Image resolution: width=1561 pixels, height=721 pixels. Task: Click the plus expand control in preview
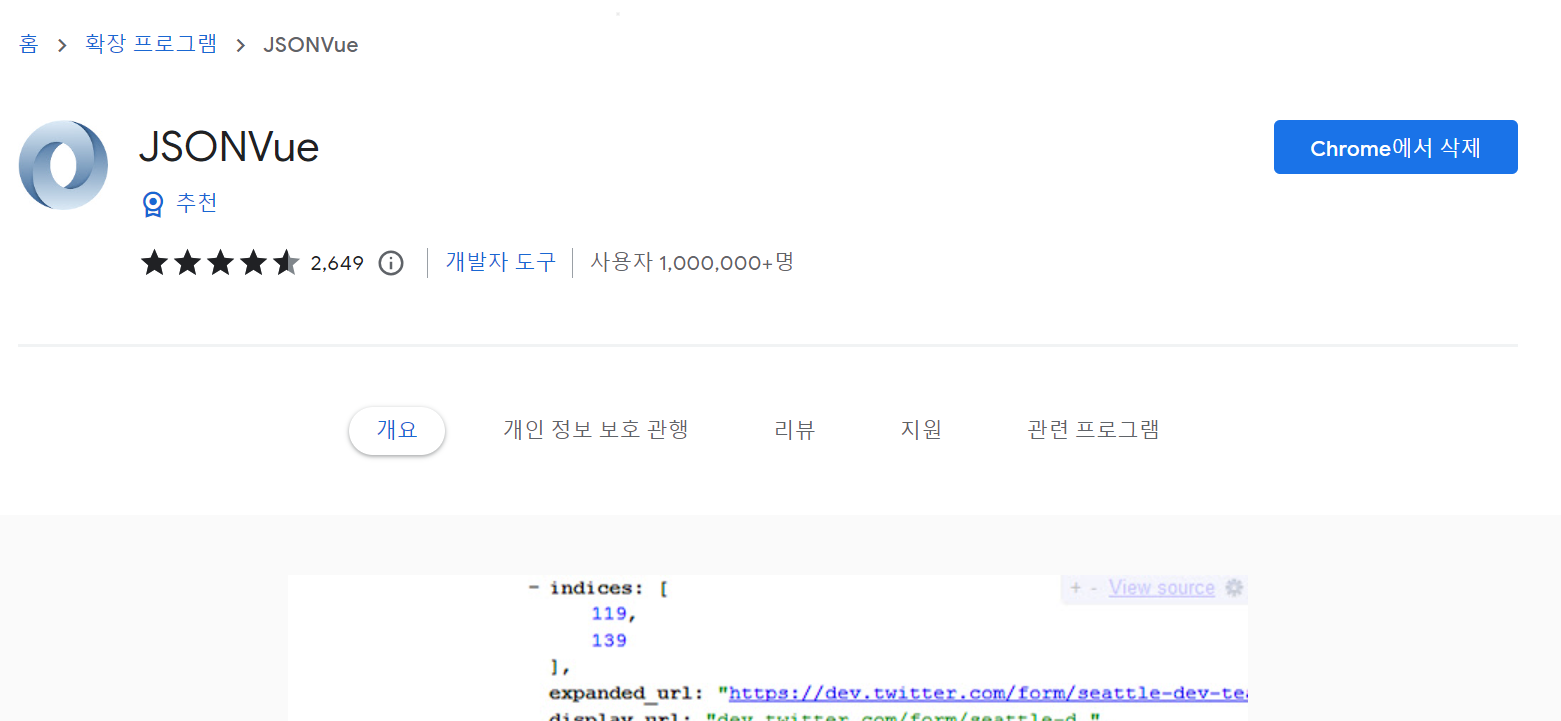1075,588
